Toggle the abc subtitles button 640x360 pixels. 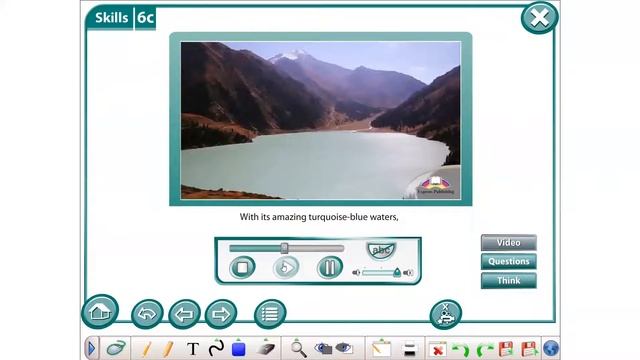[x=381, y=250]
